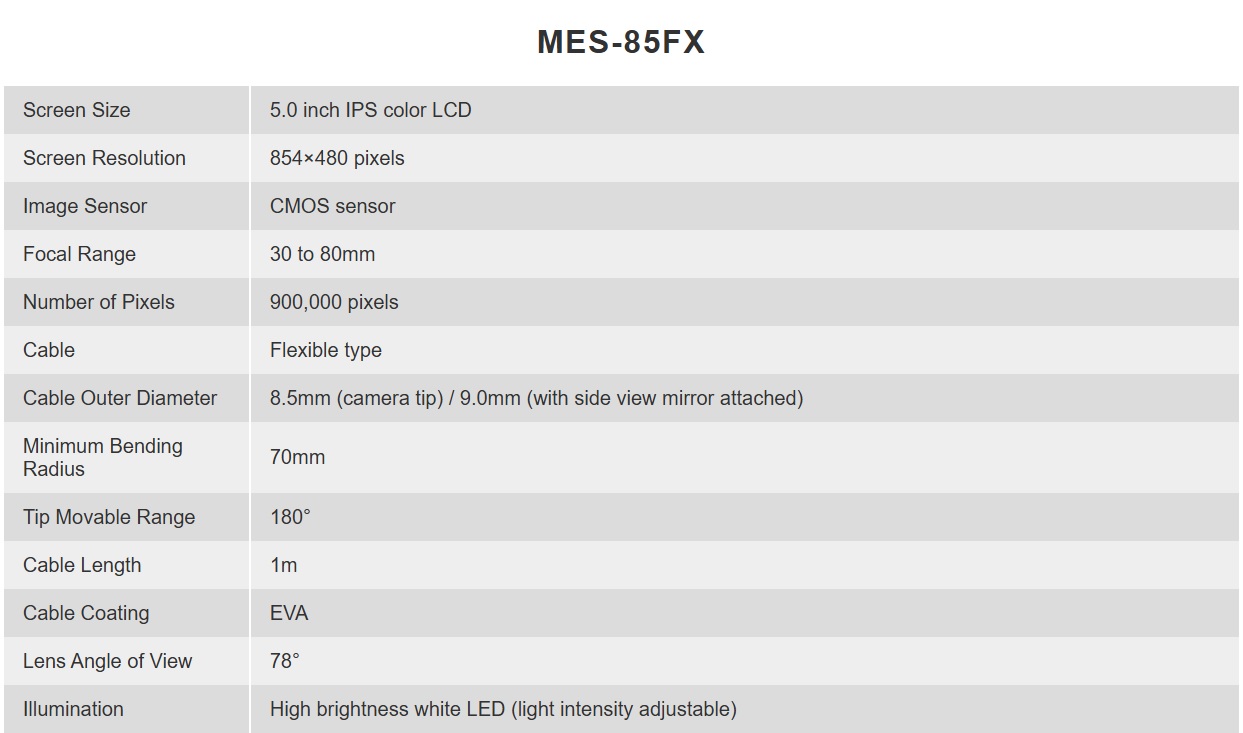Select the Minimum Bending Radius label
This screenshot has width=1243, height=733.
103,457
